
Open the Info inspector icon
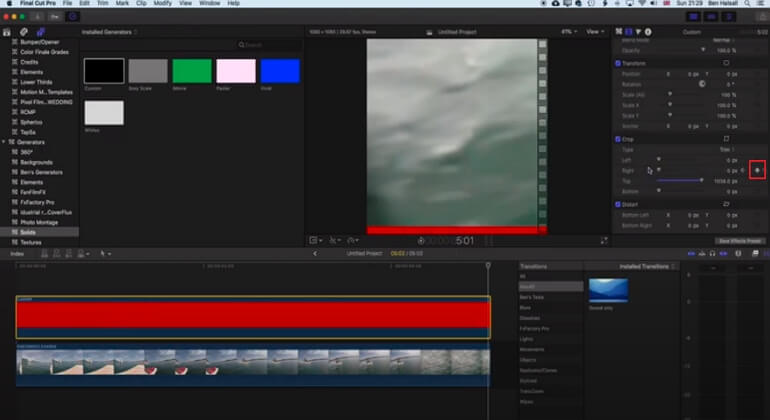(x=648, y=32)
